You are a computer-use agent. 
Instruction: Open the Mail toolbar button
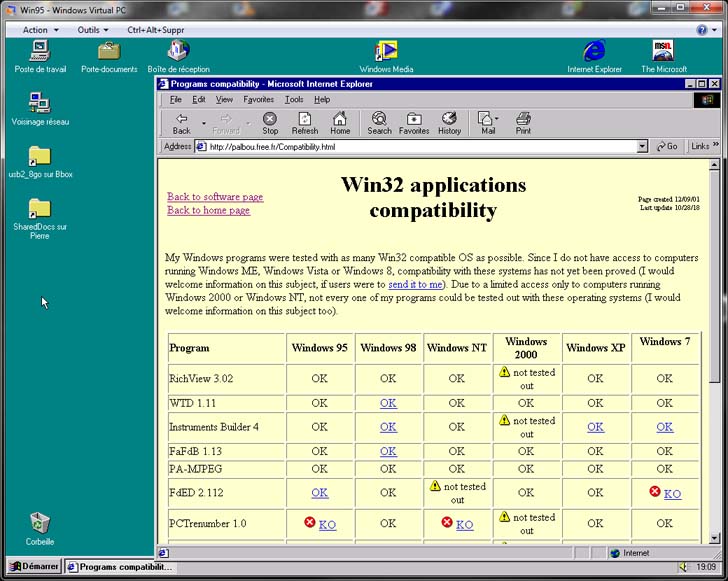click(x=485, y=124)
